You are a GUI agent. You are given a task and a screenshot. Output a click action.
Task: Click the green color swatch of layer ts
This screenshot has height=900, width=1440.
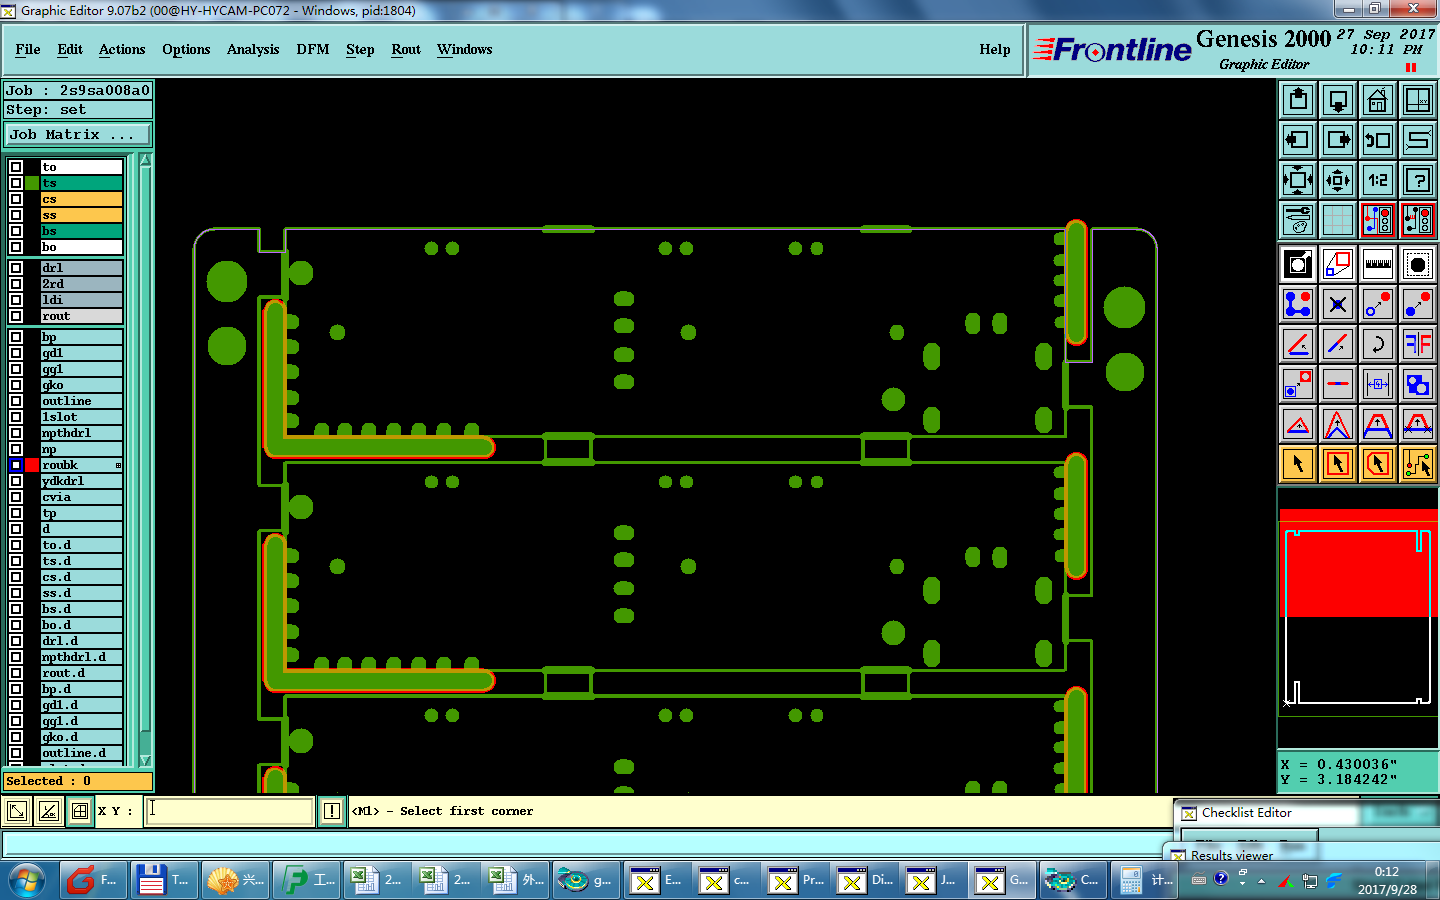coord(33,183)
